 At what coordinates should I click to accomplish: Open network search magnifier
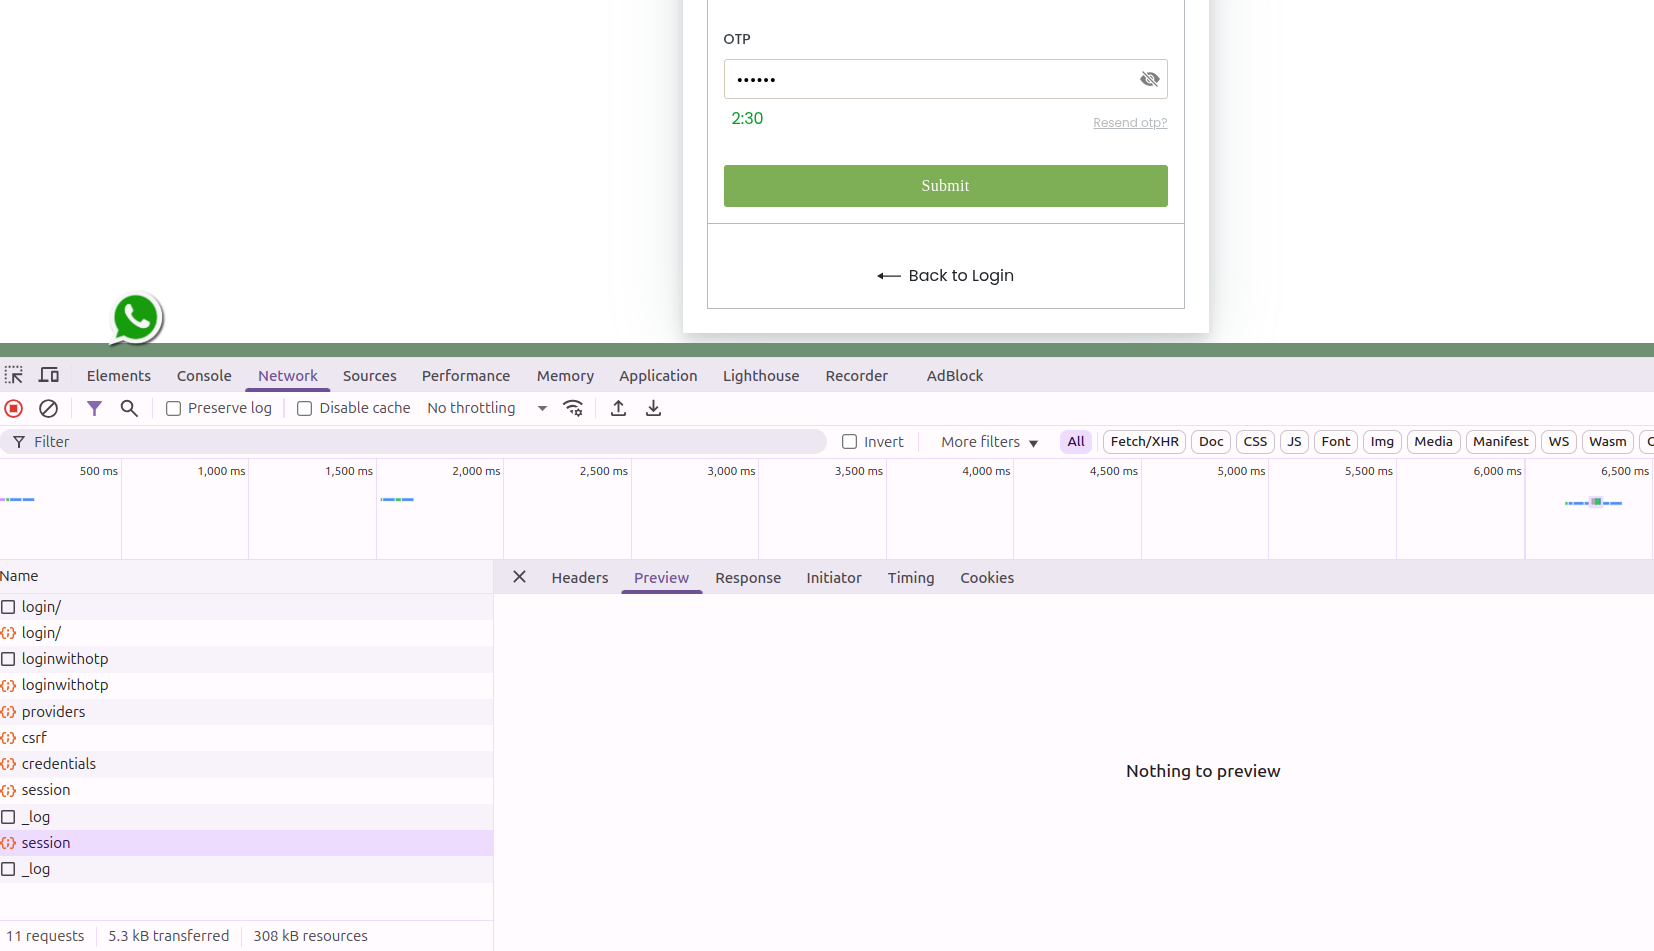129,408
